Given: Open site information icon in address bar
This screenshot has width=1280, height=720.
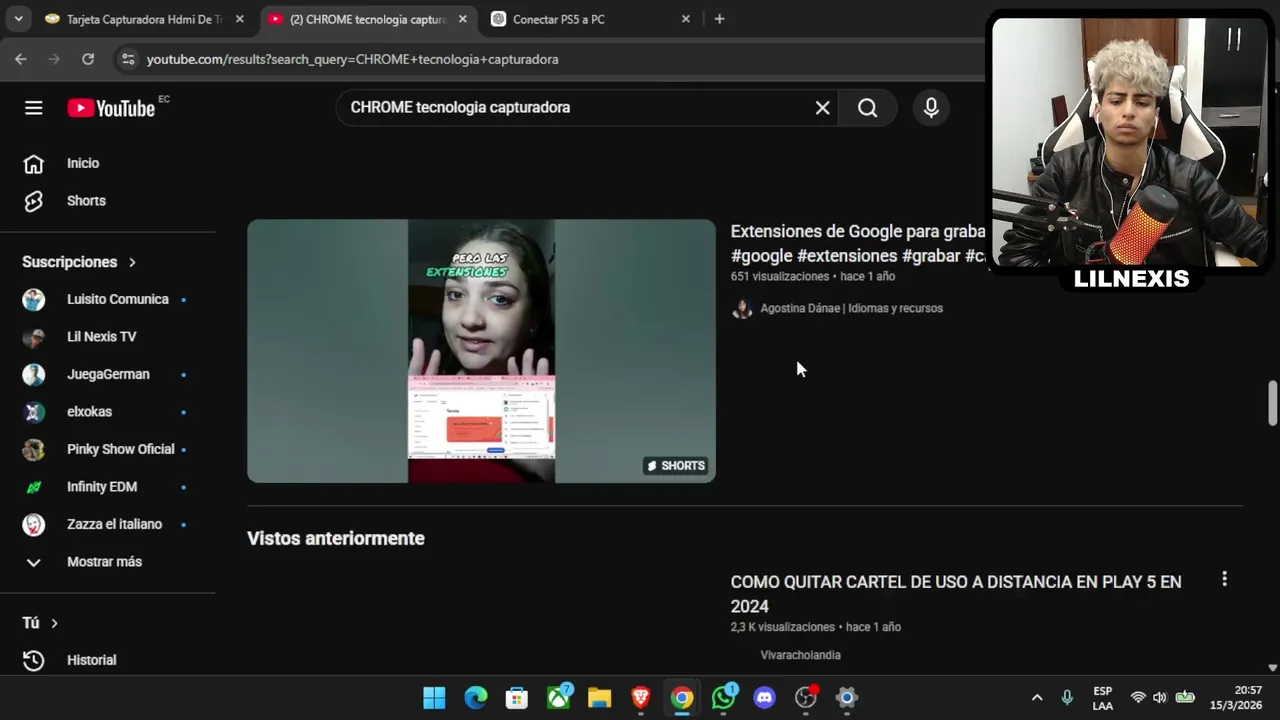Looking at the screenshot, I should 128,59.
